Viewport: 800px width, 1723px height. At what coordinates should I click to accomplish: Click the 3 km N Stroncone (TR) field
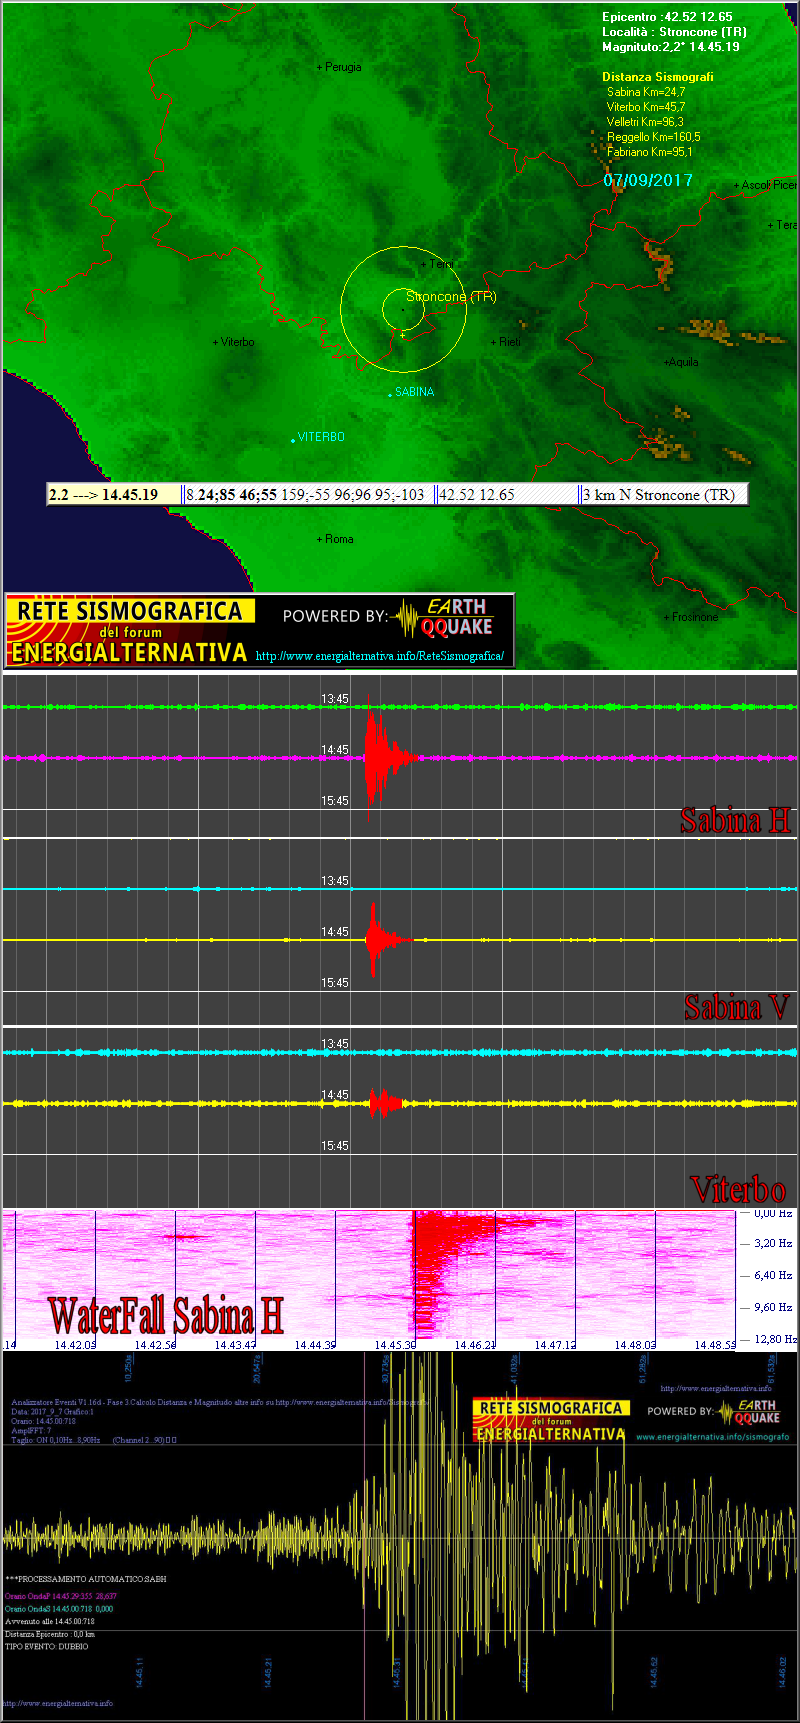(663, 495)
